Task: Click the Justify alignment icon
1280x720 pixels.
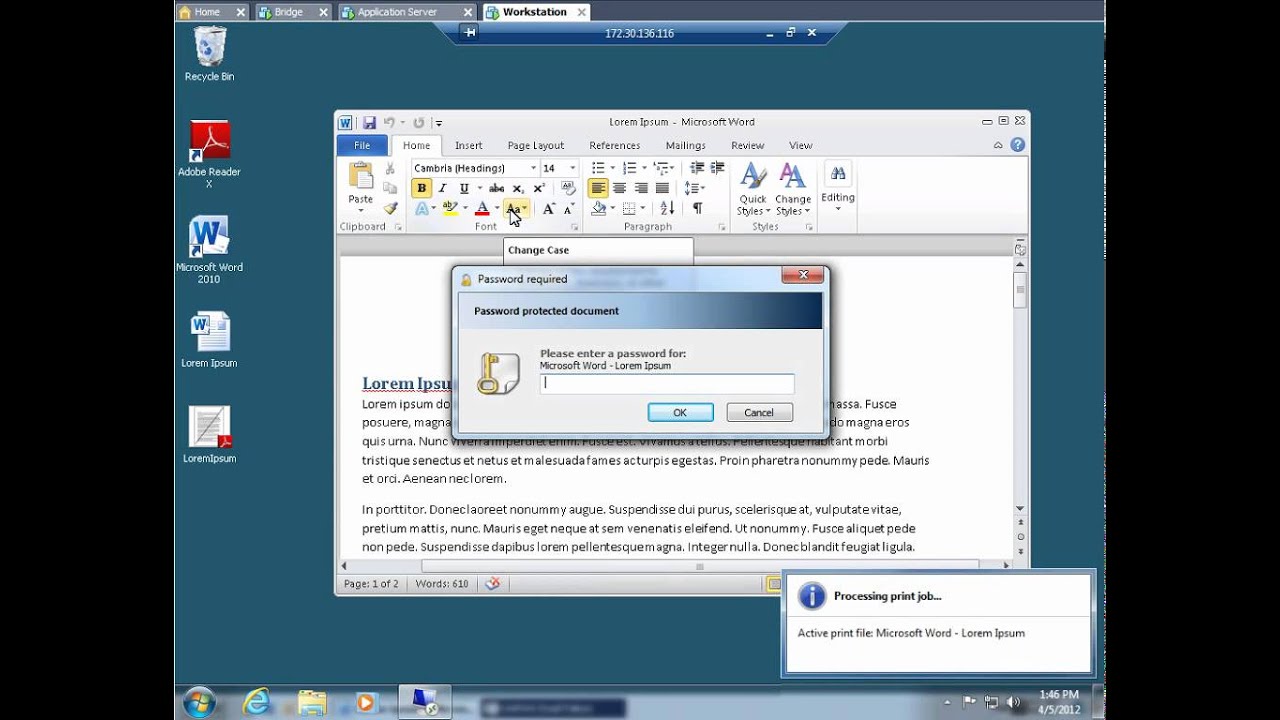Action: pos(662,188)
